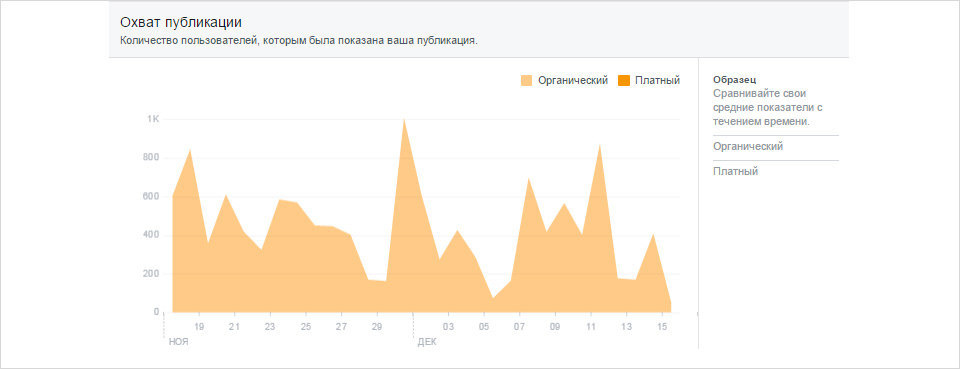
Task: Click the НОЯ month label
Action: tap(178, 341)
